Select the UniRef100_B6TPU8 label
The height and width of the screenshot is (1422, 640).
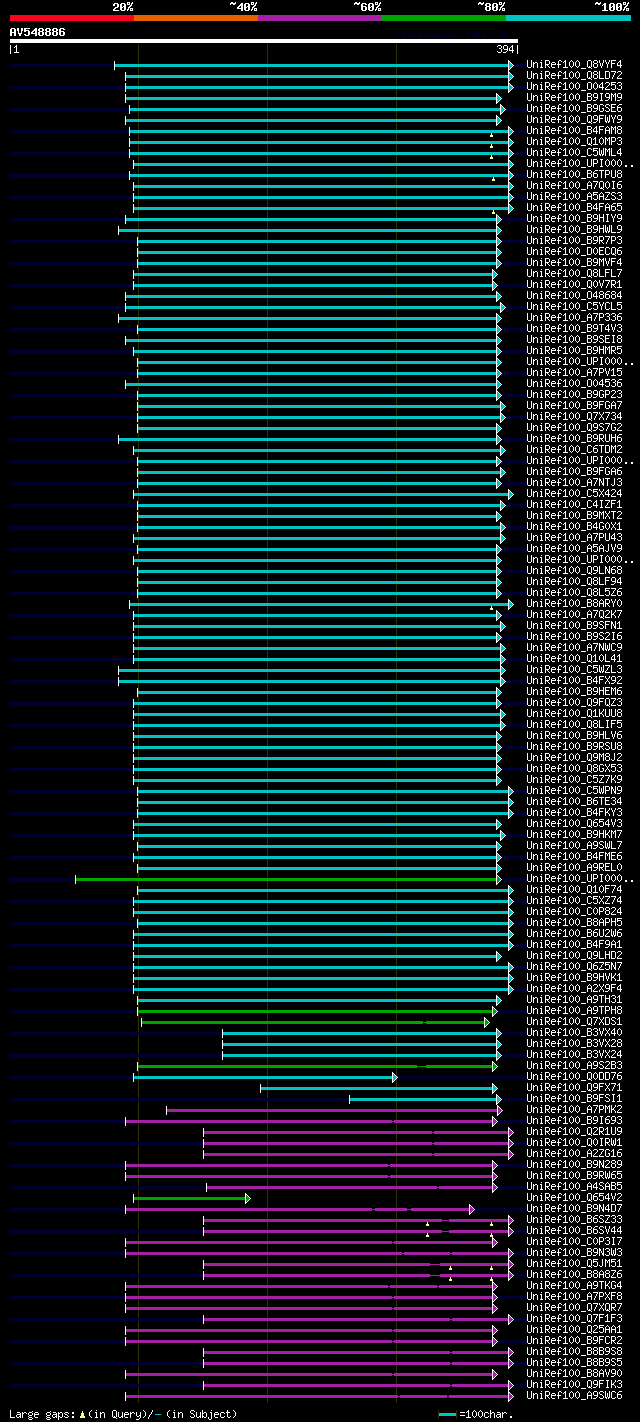click(574, 174)
